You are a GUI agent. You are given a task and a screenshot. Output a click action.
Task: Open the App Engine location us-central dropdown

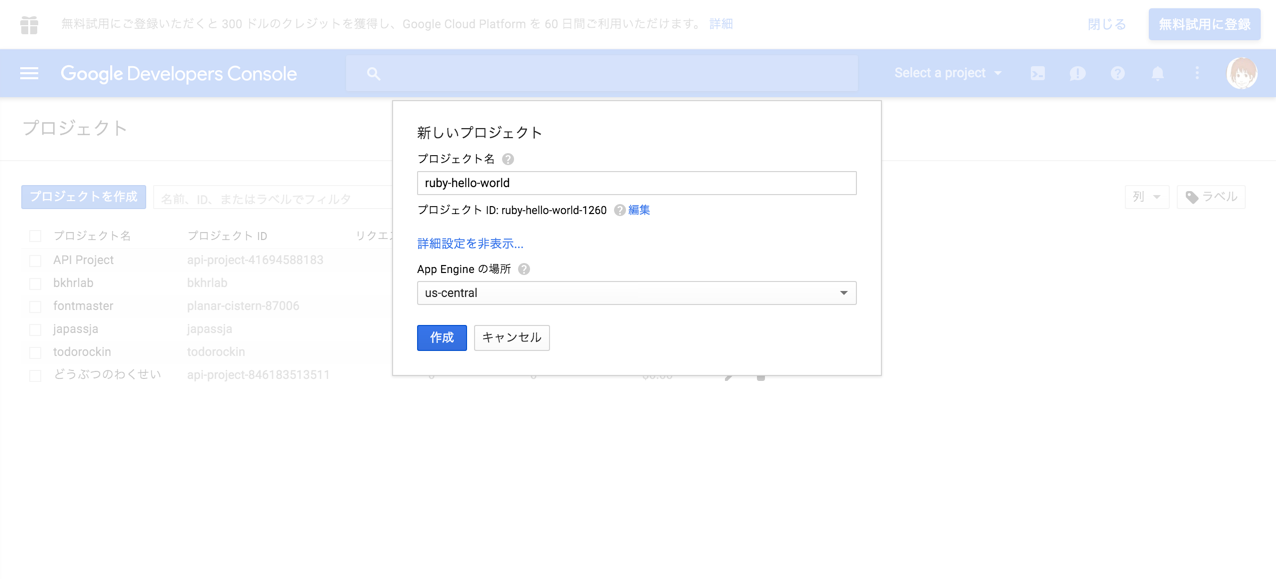(x=636, y=293)
